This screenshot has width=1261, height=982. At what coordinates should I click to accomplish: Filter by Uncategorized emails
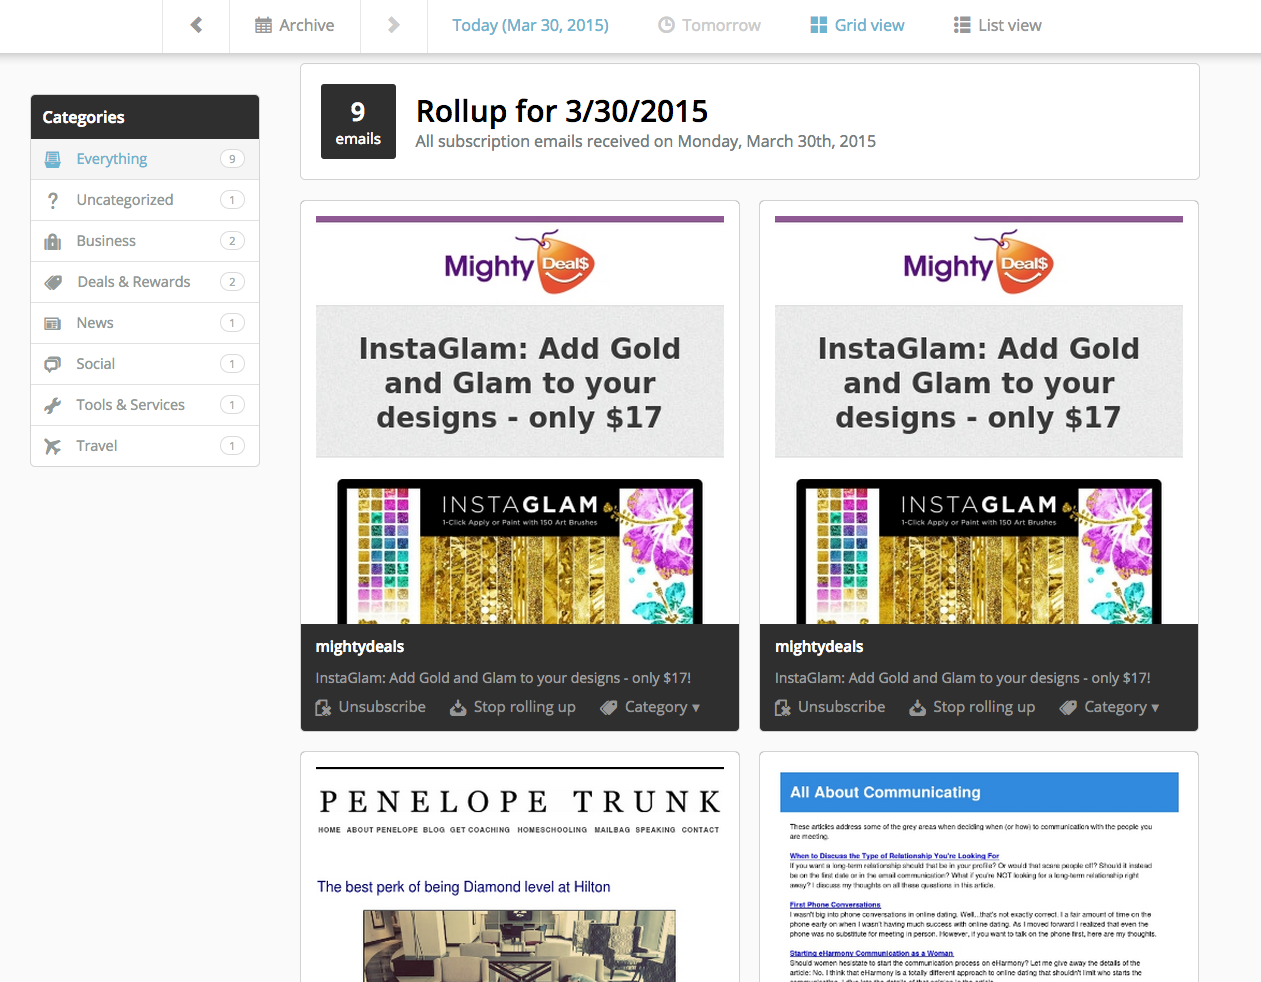(125, 200)
